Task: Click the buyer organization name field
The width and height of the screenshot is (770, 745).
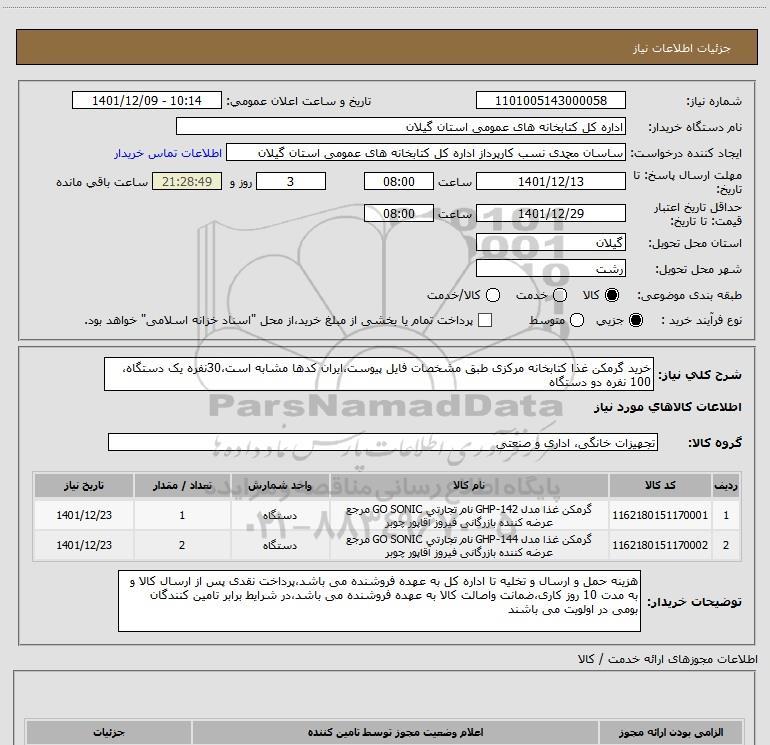Action: tap(401, 127)
